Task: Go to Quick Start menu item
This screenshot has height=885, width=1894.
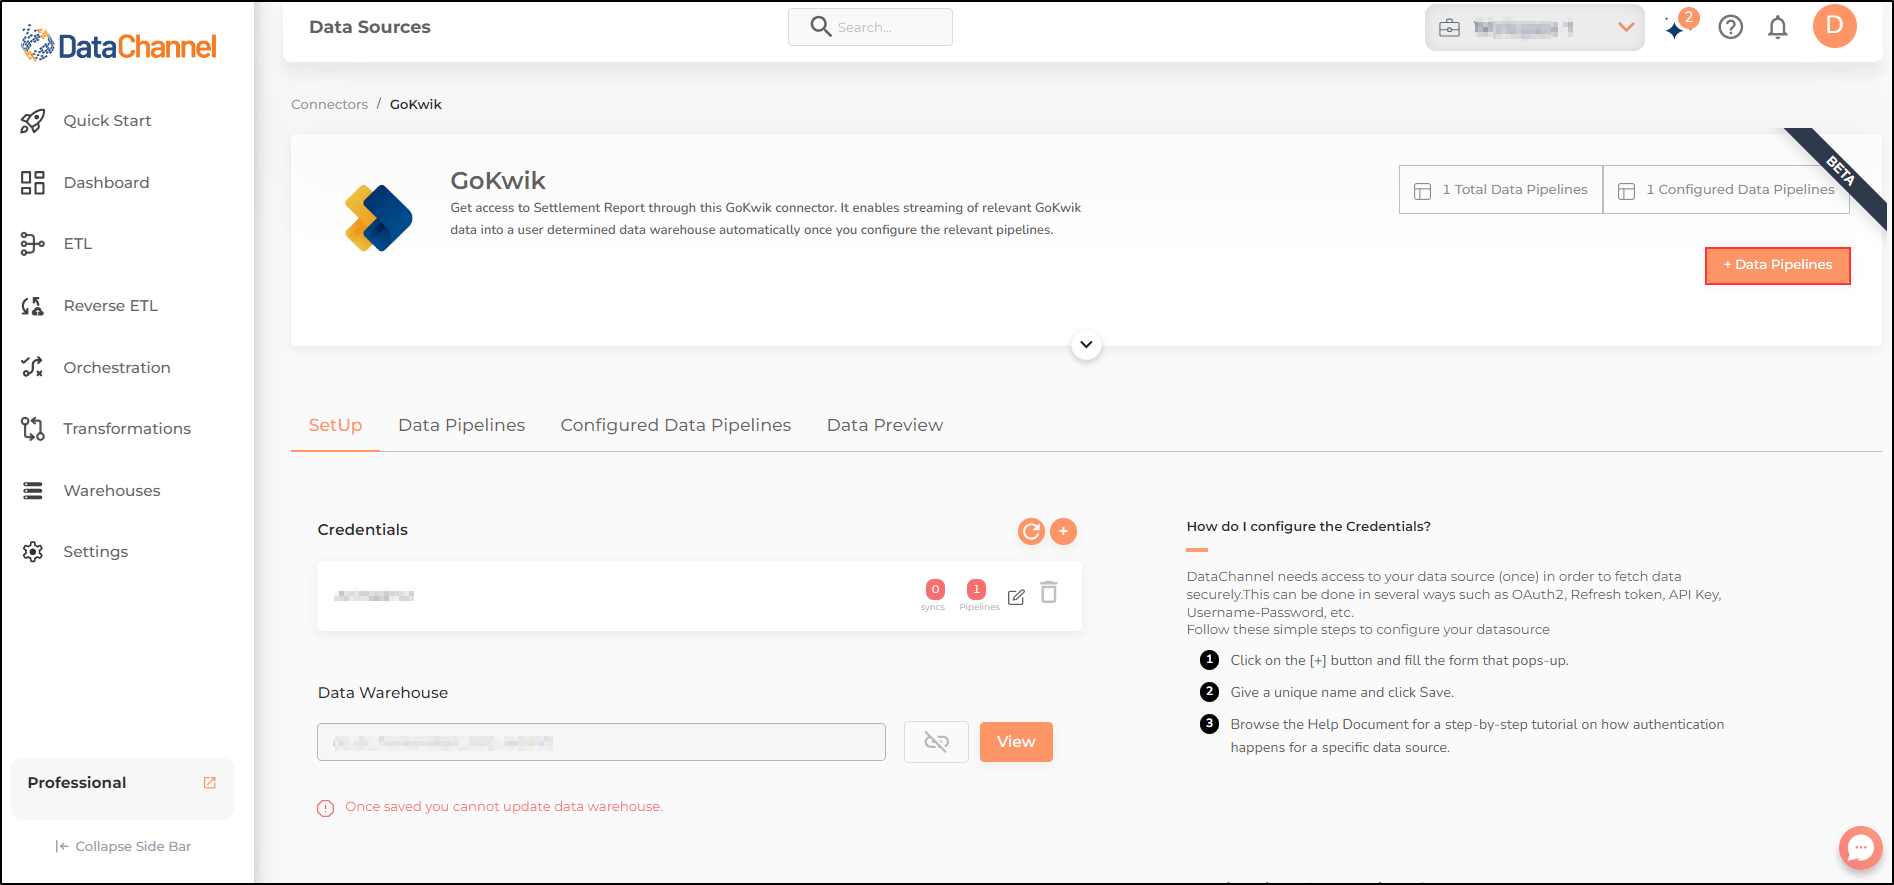Action: [107, 121]
